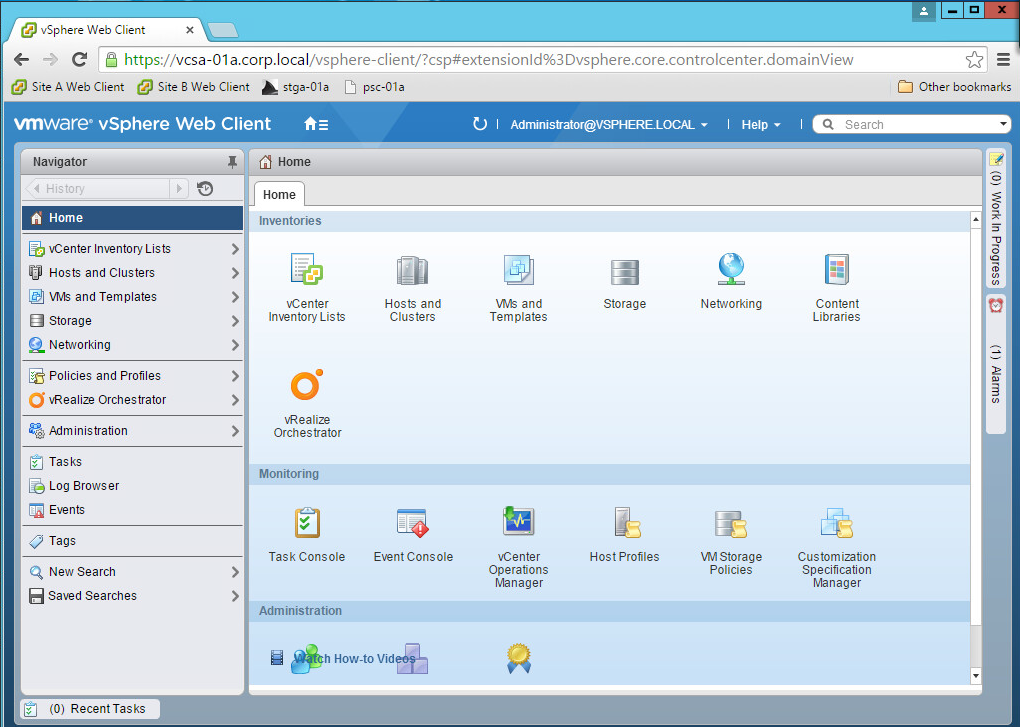Click the content pane scrollbar down arrow
Image resolution: width=1020 pixels, height=727 pixels.
(976, 676)
